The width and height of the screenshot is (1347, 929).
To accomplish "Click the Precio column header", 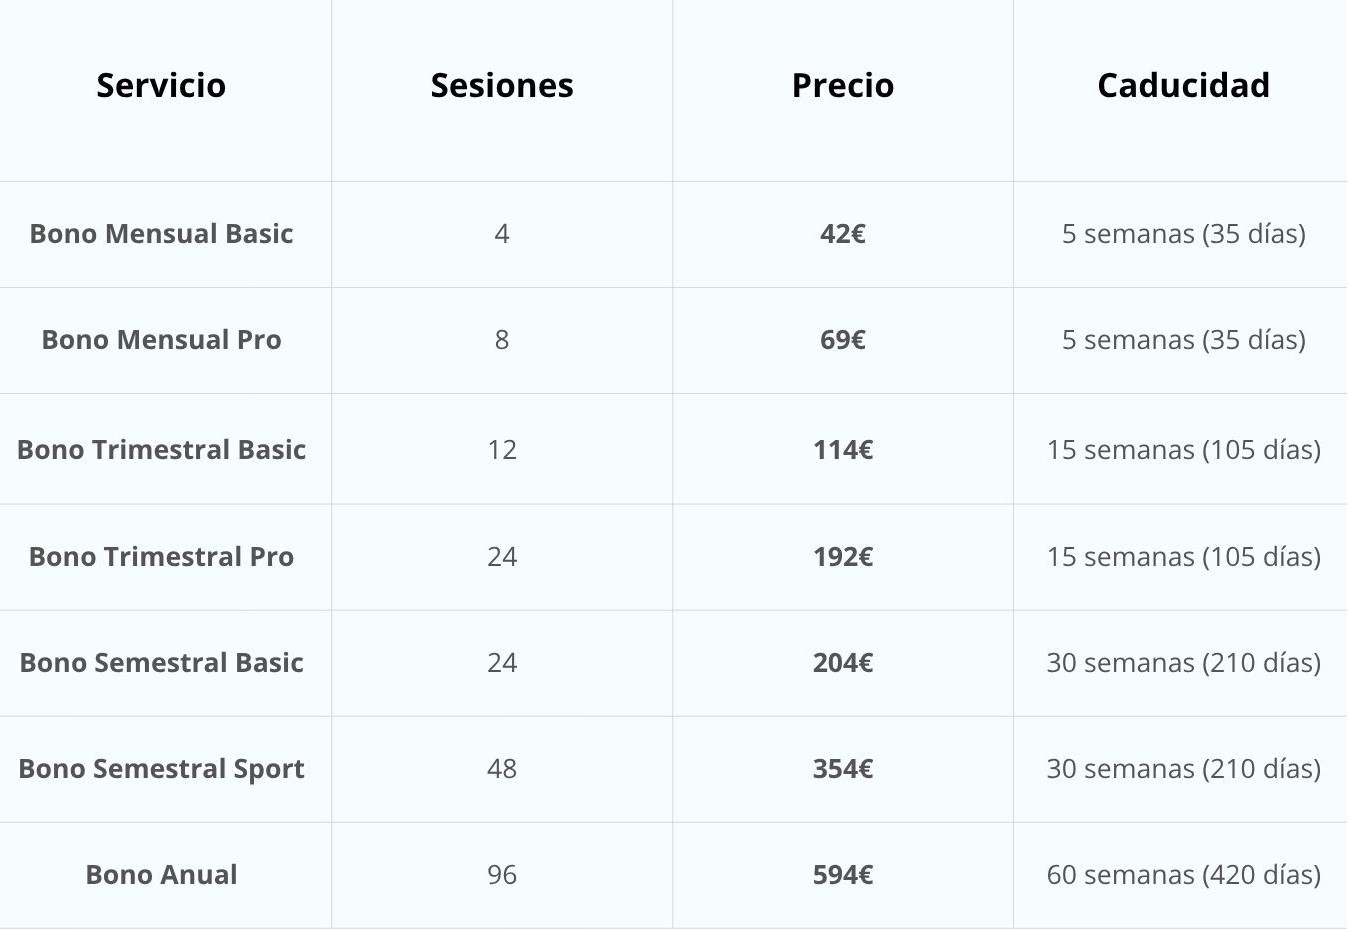I will click(x=843, y=86).
